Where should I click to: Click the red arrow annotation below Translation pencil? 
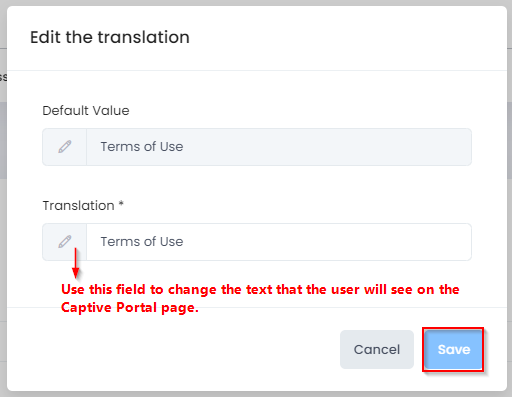pyautogui.click(x=76, y=263)
